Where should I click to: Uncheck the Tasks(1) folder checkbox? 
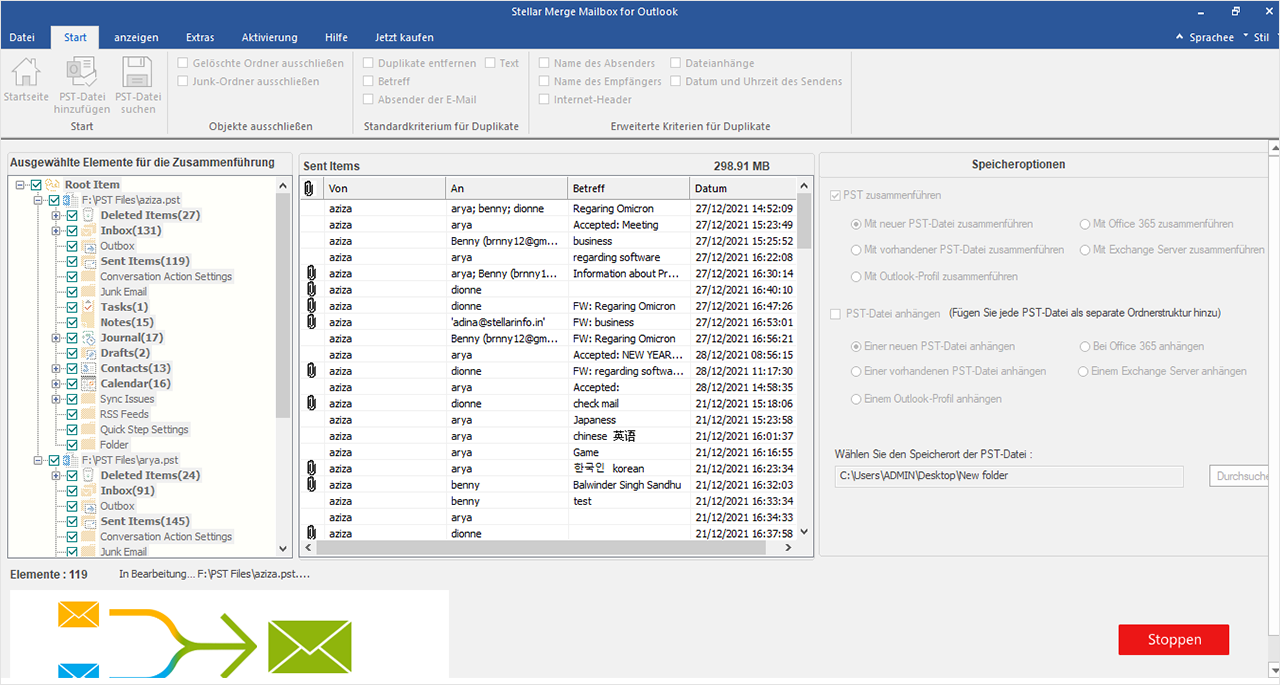pyautogui.click(x=72, y=307)
